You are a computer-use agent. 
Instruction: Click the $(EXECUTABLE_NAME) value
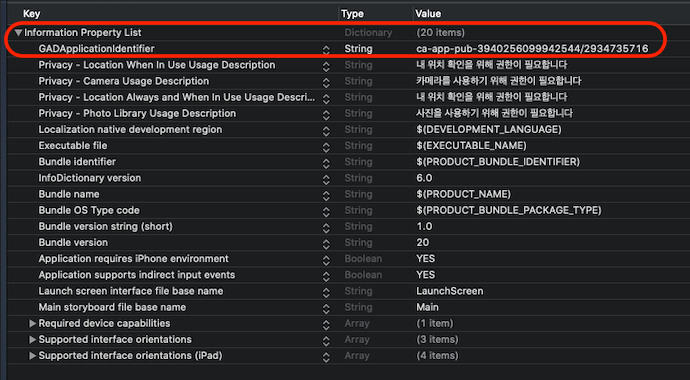click(471, 146)
